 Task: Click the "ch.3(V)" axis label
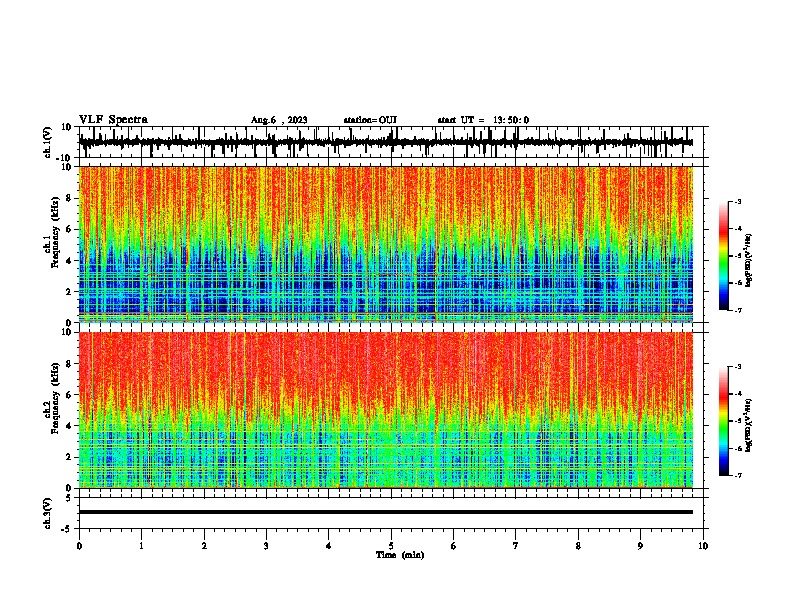pos(48,513)
